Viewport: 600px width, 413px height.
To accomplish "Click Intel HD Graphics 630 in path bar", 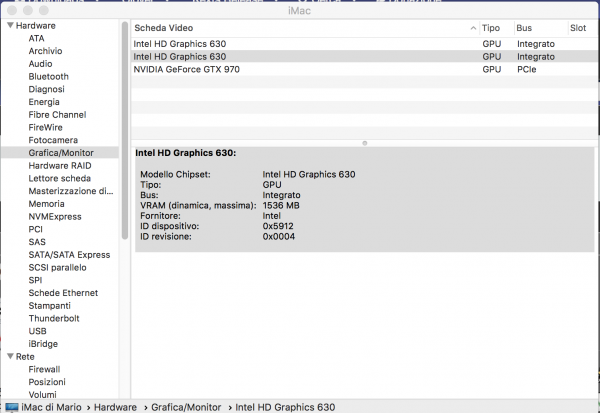I will pyautogui.click(x=285, y=407).
